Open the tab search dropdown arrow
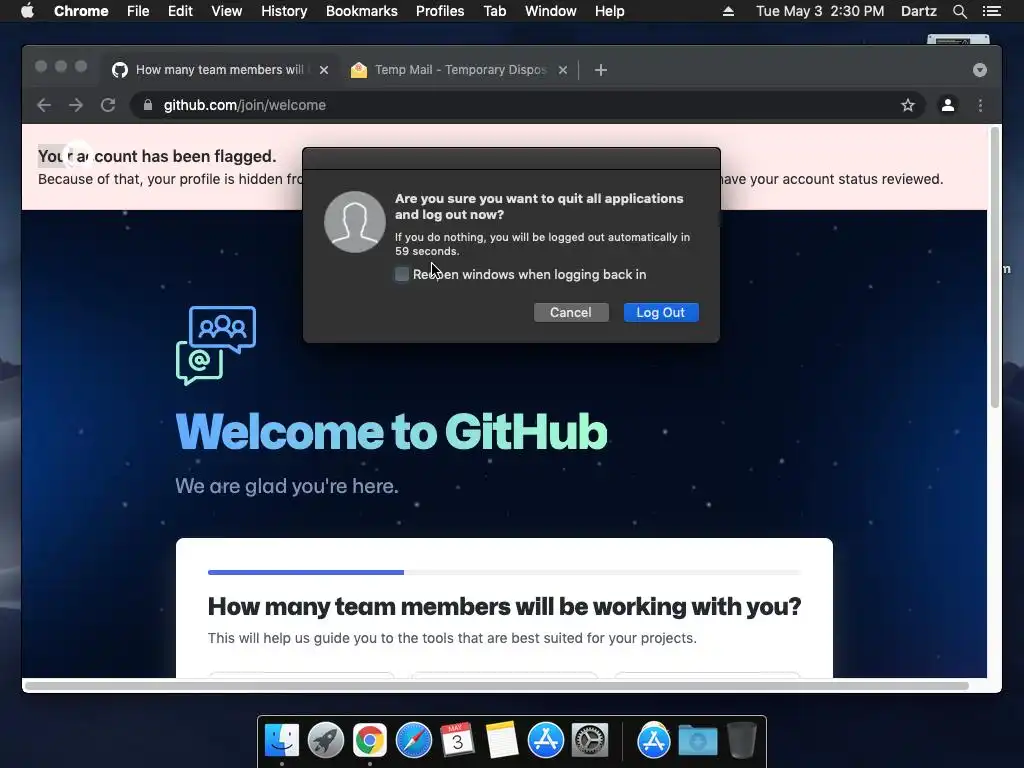This screenshot has height=768, width=1024. [980, 70]
